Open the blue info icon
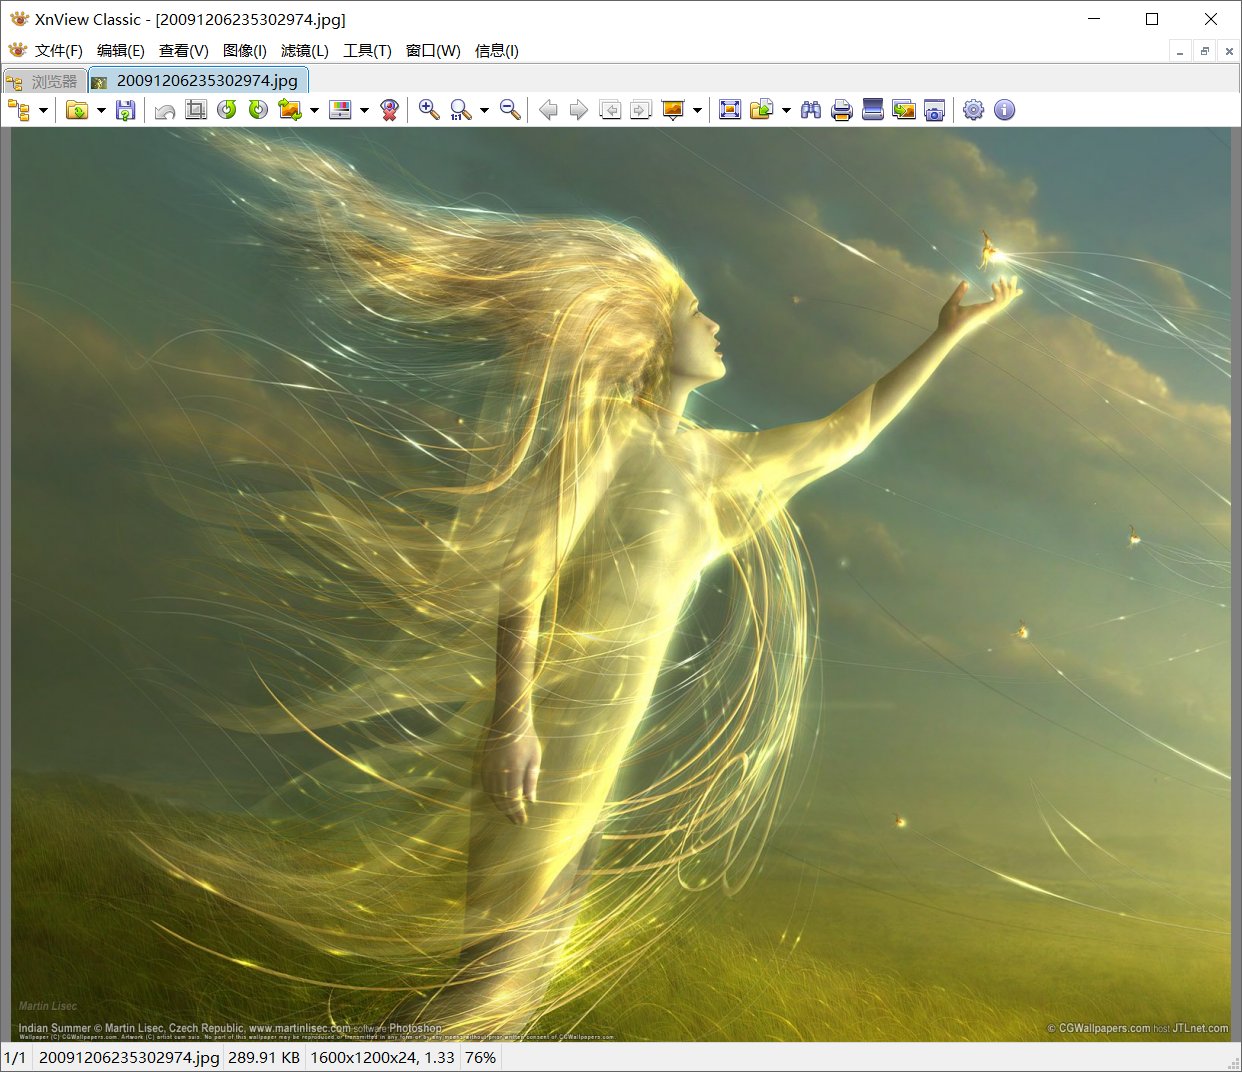The height and width of the screenshot is (1072, 1242). [x=1005, y=110]
